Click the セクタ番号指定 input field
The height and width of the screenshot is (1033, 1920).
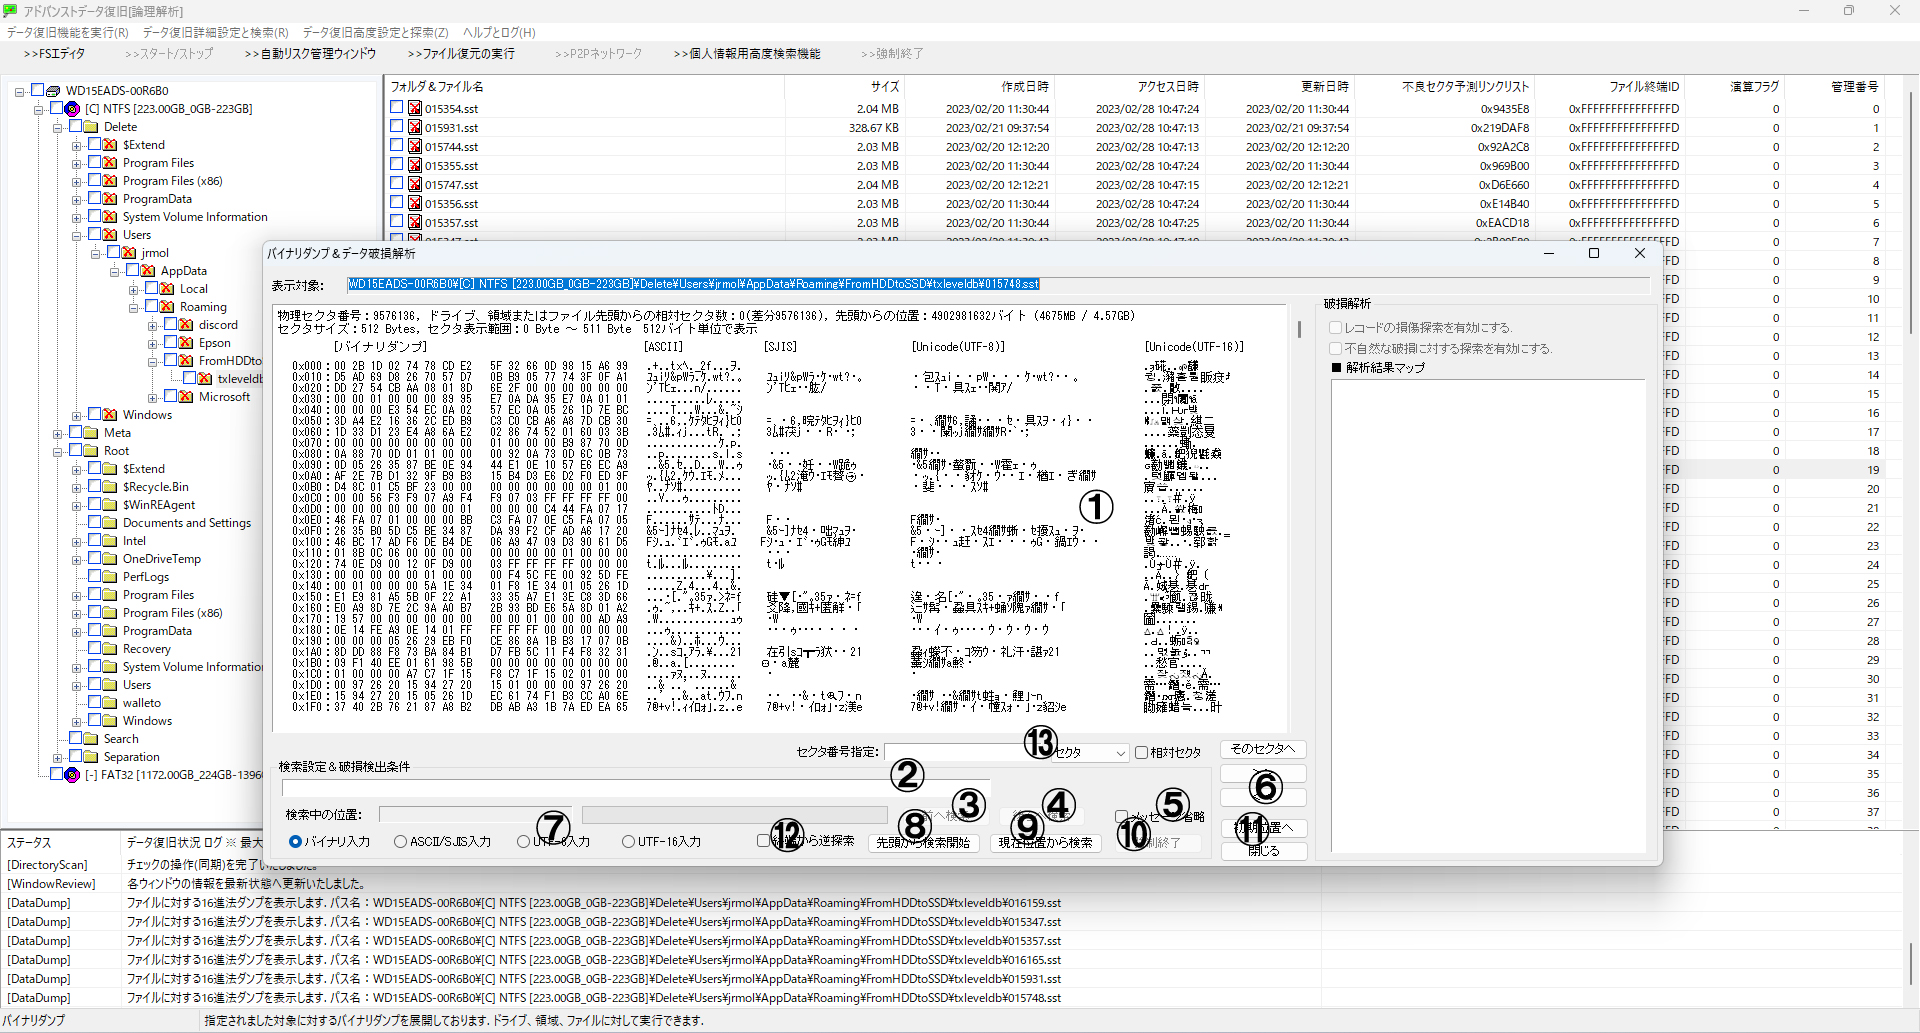click(955, 752)
